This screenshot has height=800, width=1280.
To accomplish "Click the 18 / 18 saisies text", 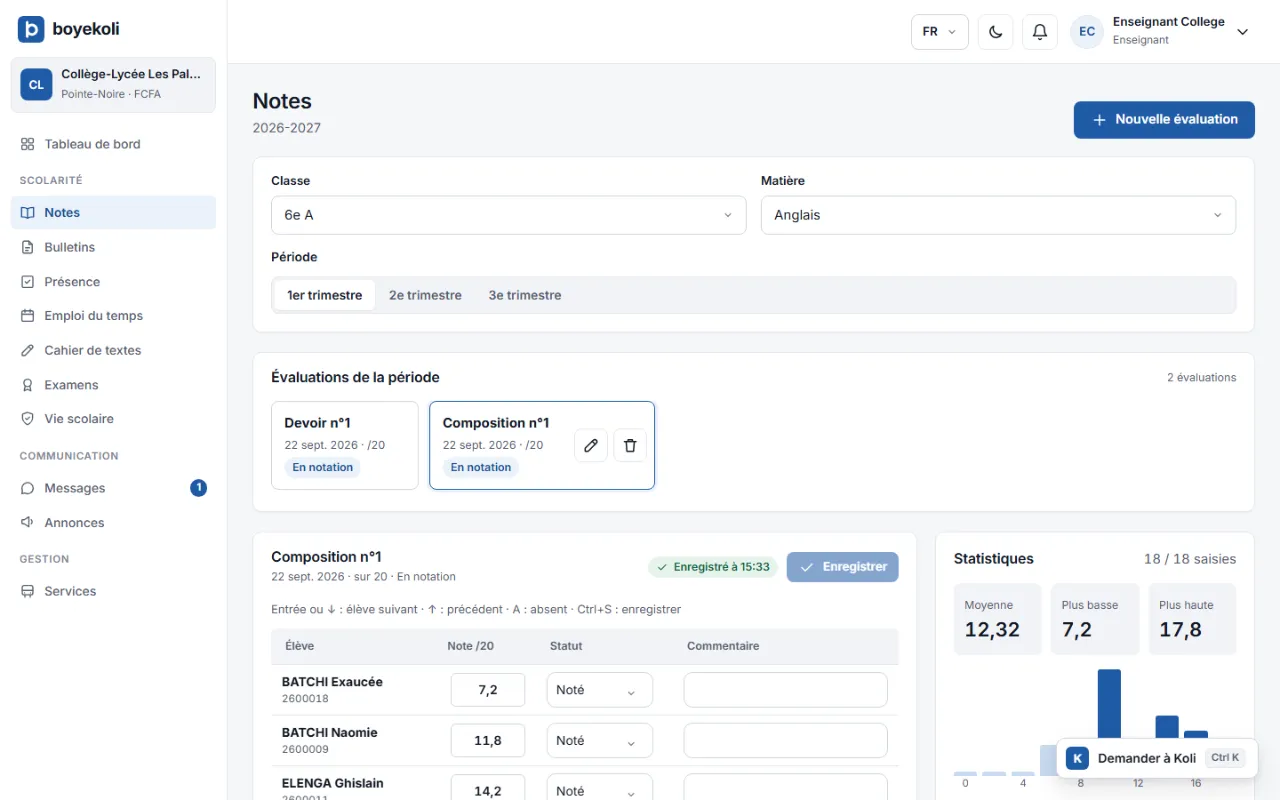I will 1190,559.
